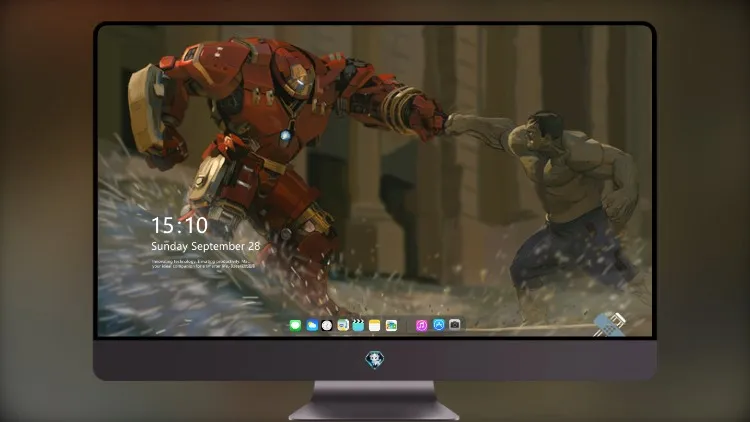750x422 pixels.
Task: Open the photo gallery icon beside Notes
Action: pos(391,325)
